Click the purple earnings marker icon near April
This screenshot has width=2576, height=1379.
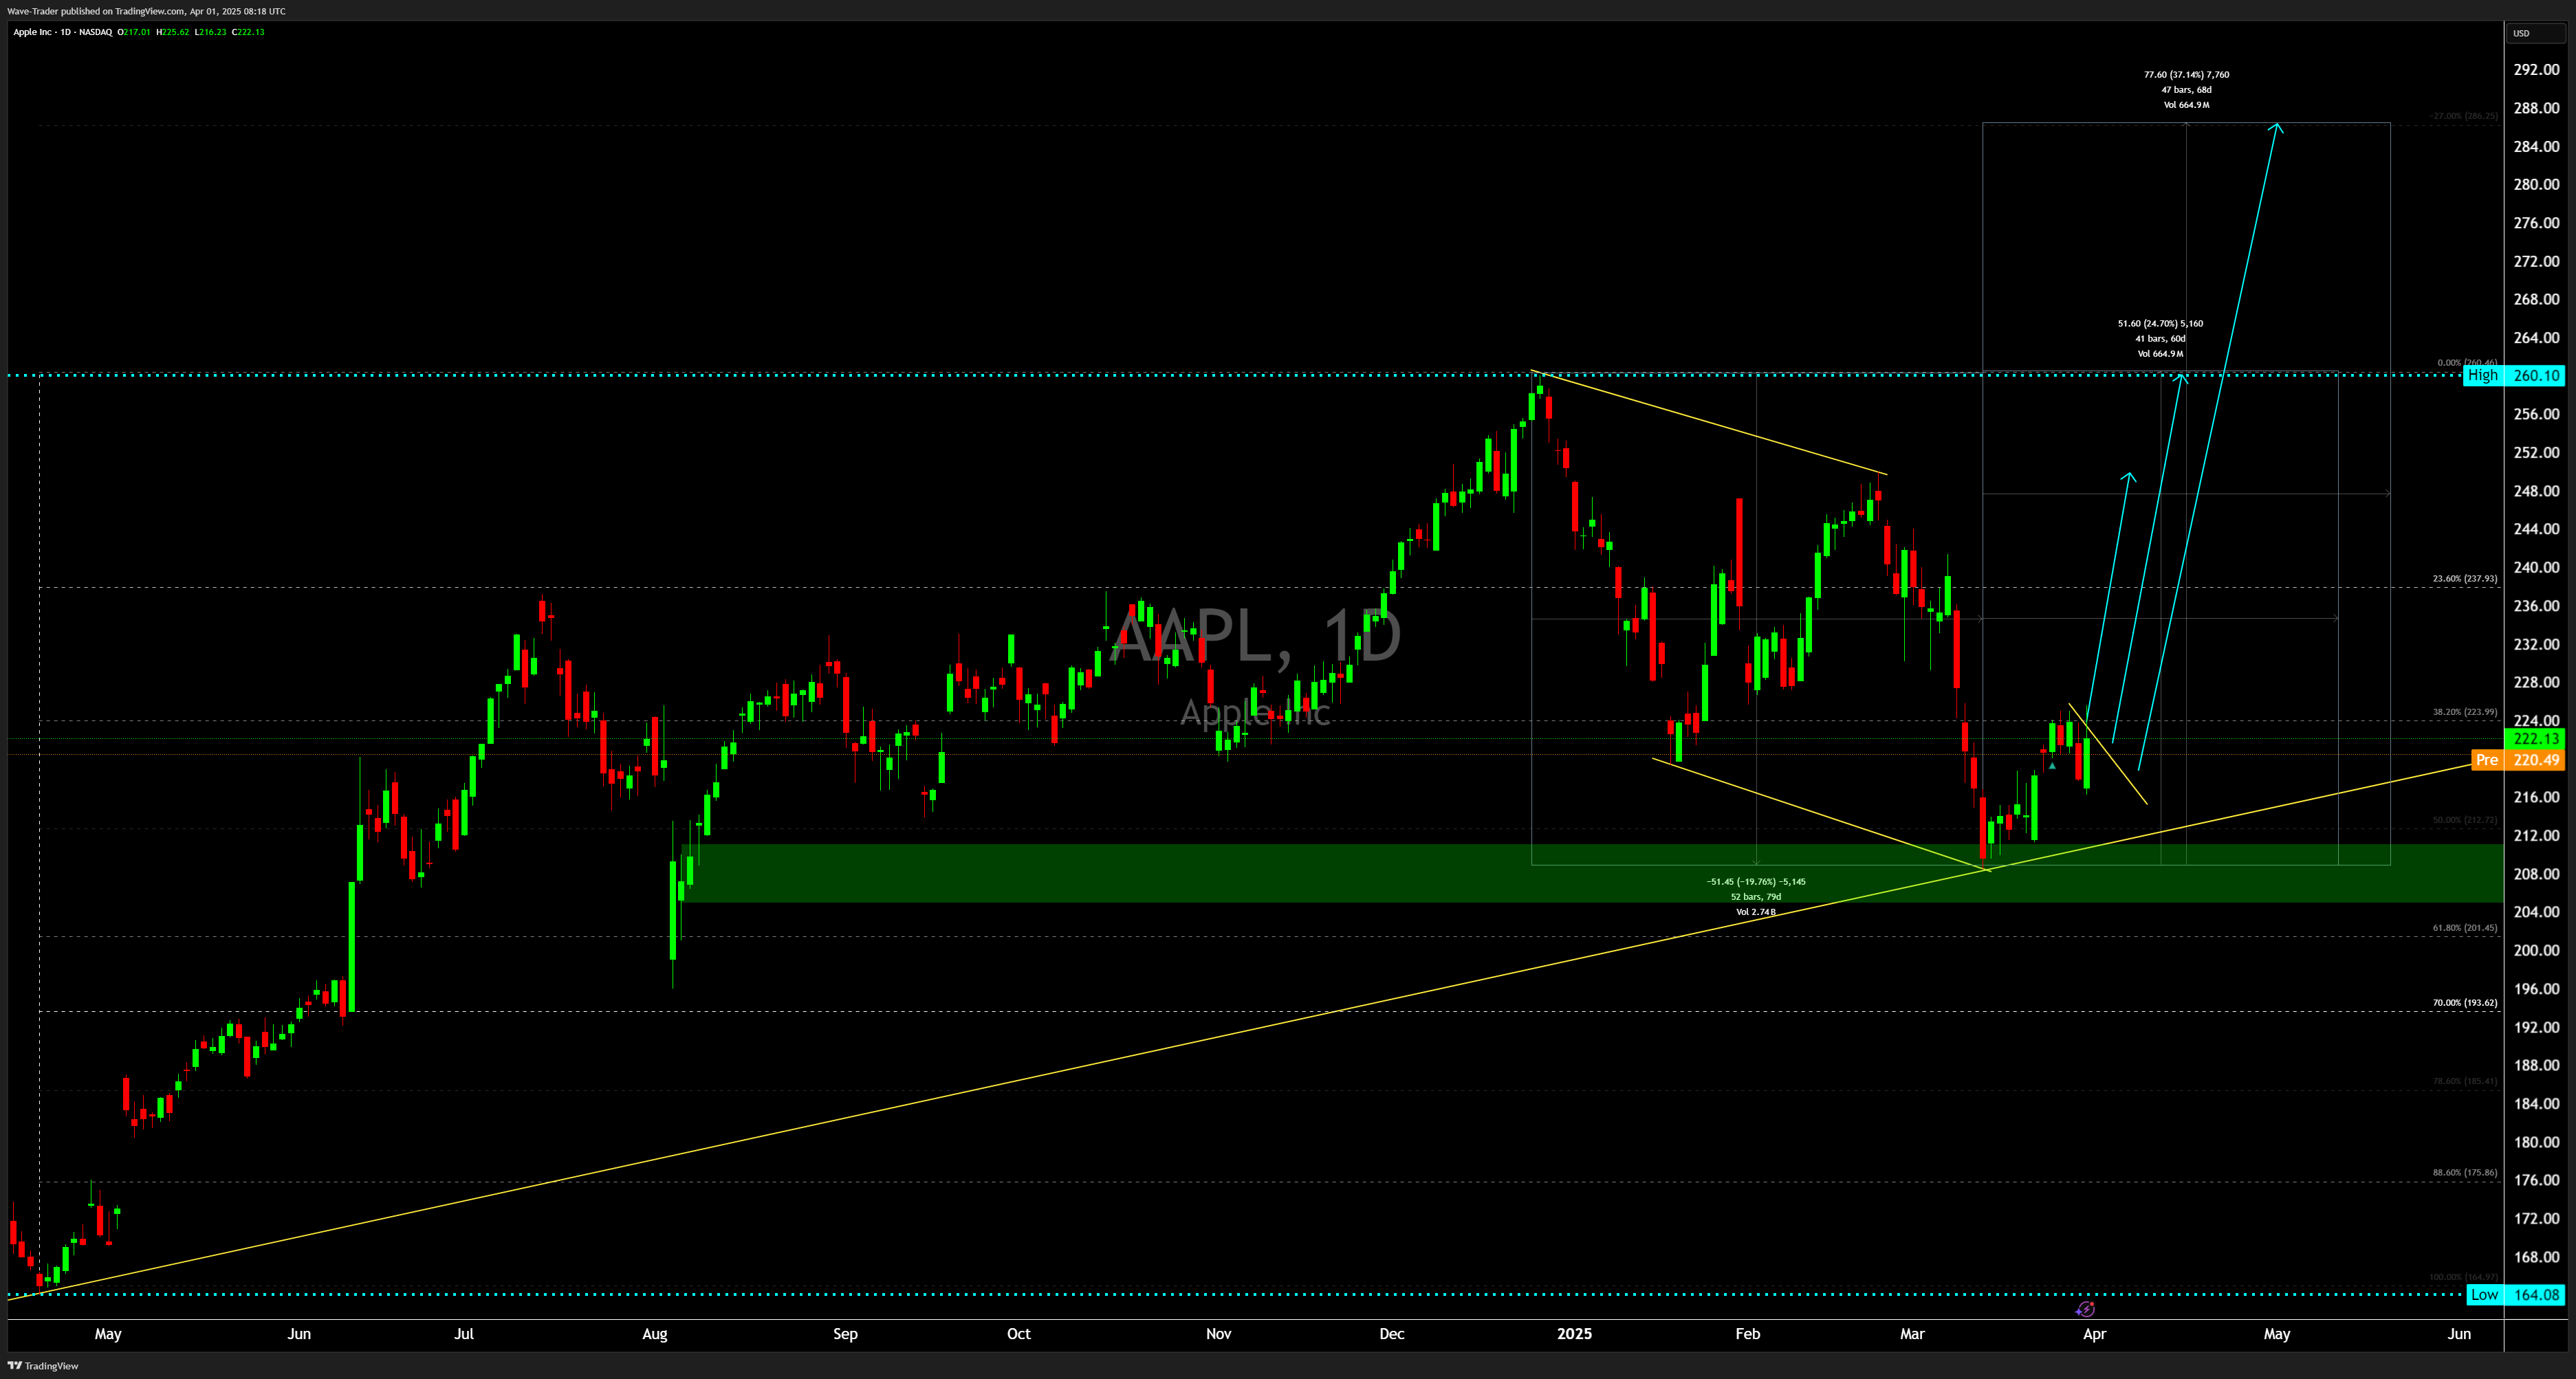click(x=2085, y=1309)
